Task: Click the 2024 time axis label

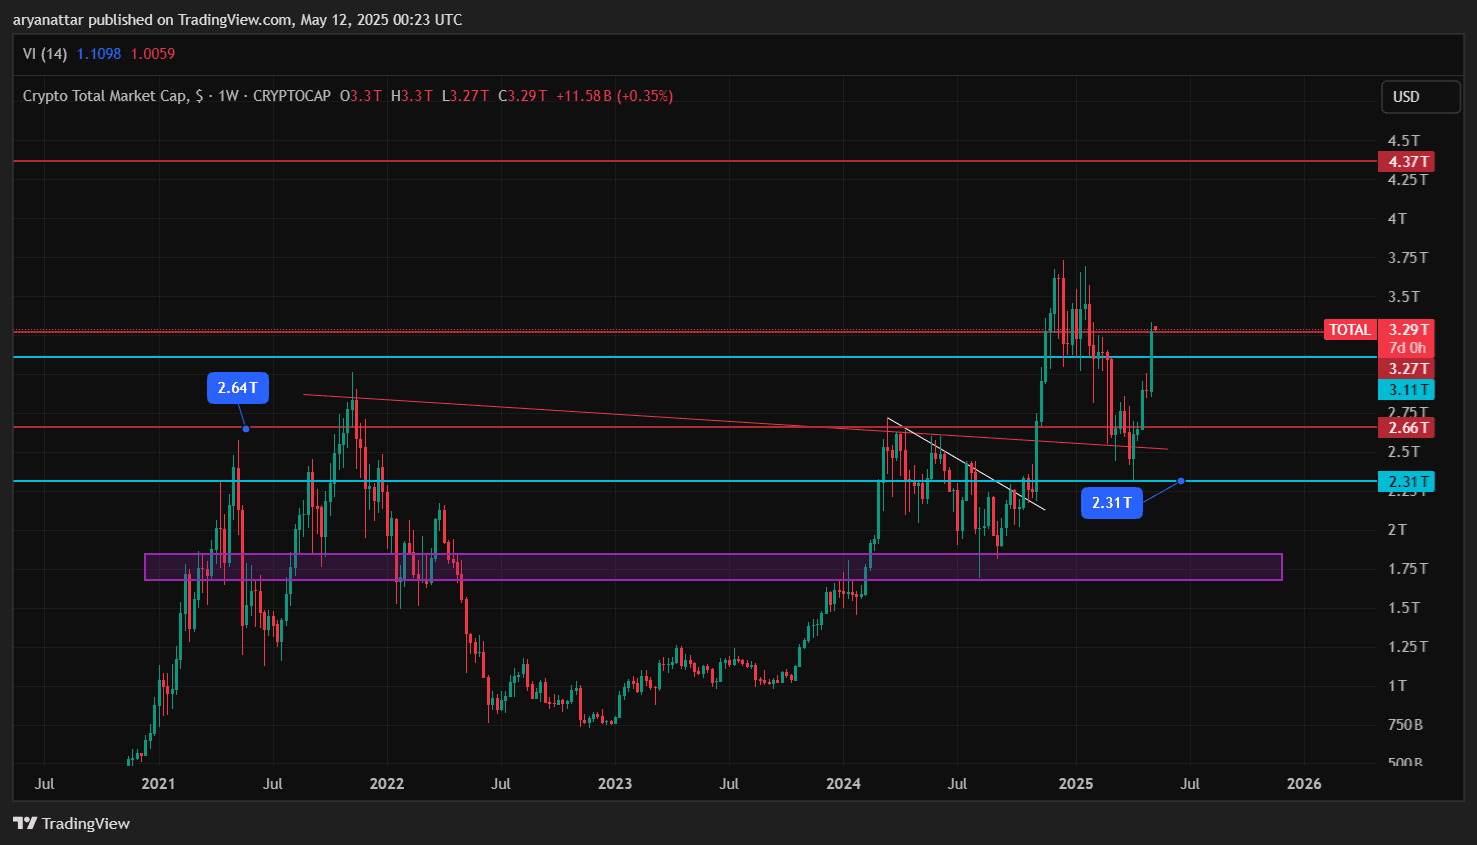Action: coord(843,783)
